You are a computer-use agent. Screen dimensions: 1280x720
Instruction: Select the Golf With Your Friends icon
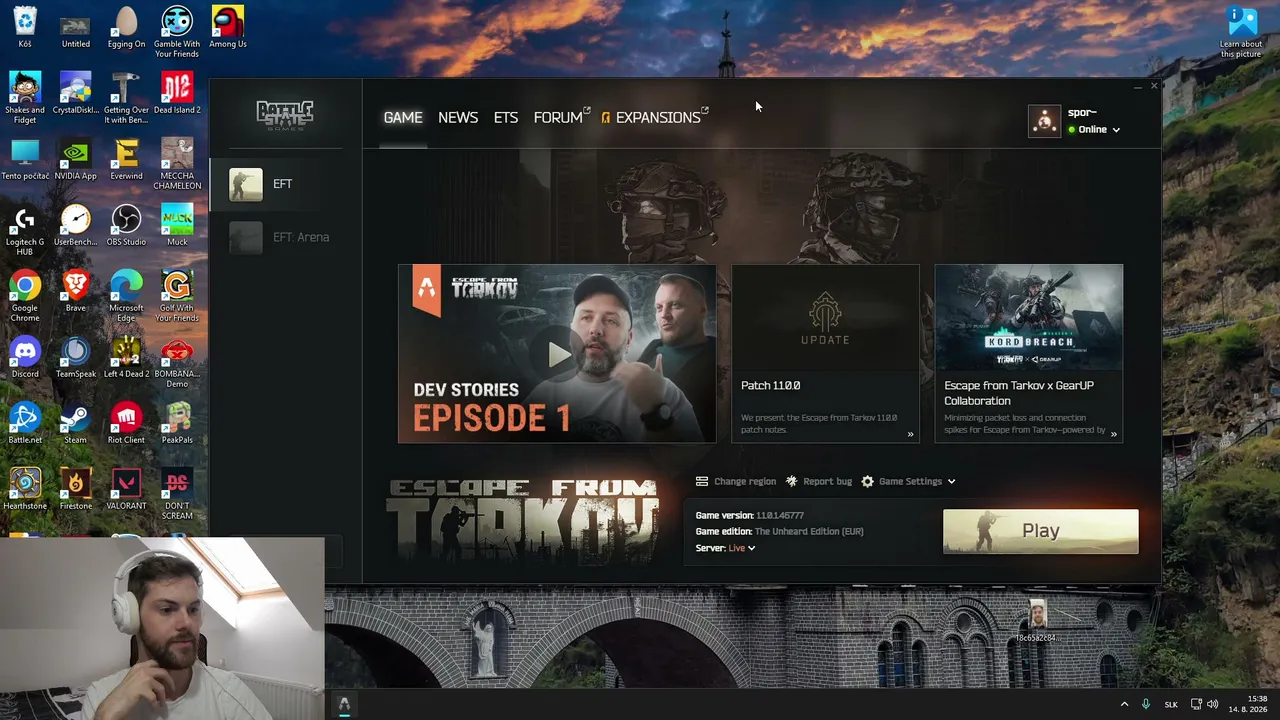point(177,296)
